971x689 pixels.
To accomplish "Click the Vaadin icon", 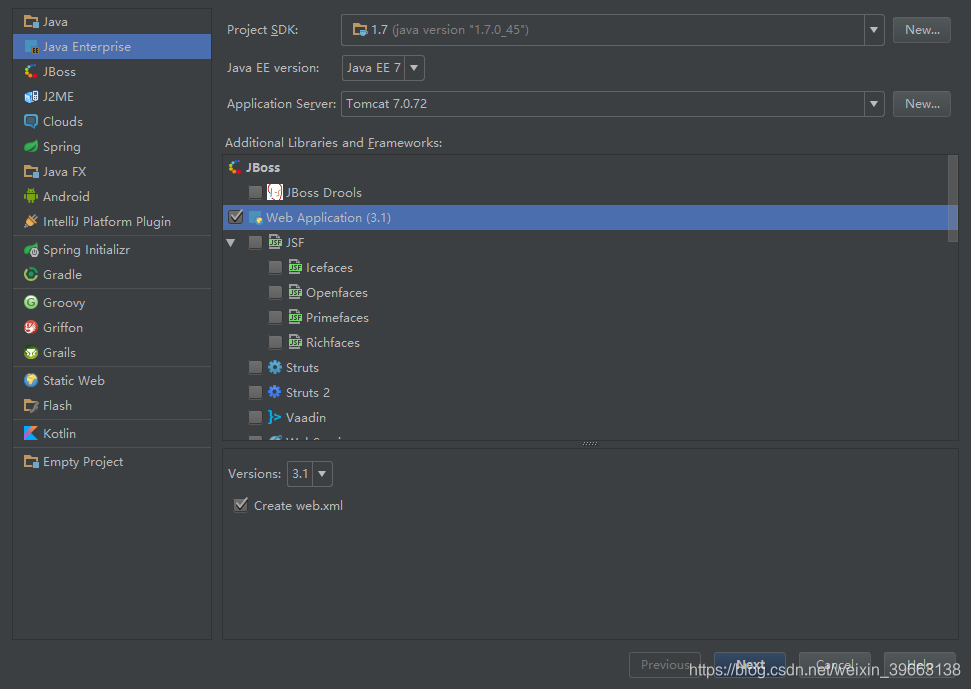I will [274, 417].
